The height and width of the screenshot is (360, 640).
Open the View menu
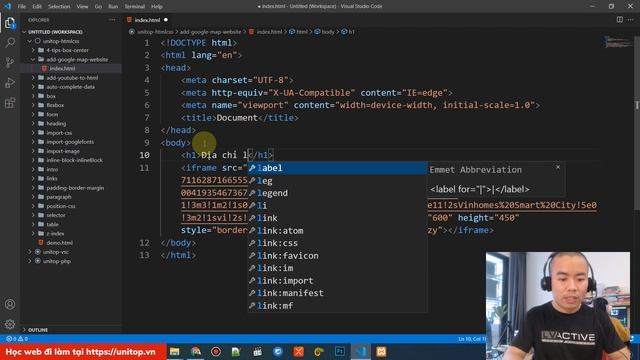pos(82,7)
